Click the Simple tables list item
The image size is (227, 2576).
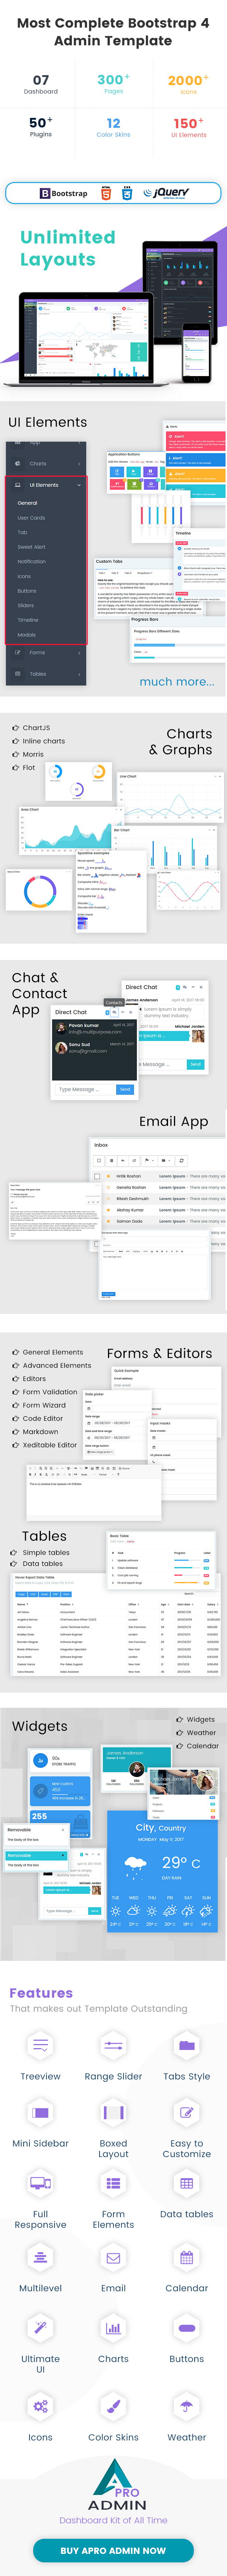coord(41,1553)
